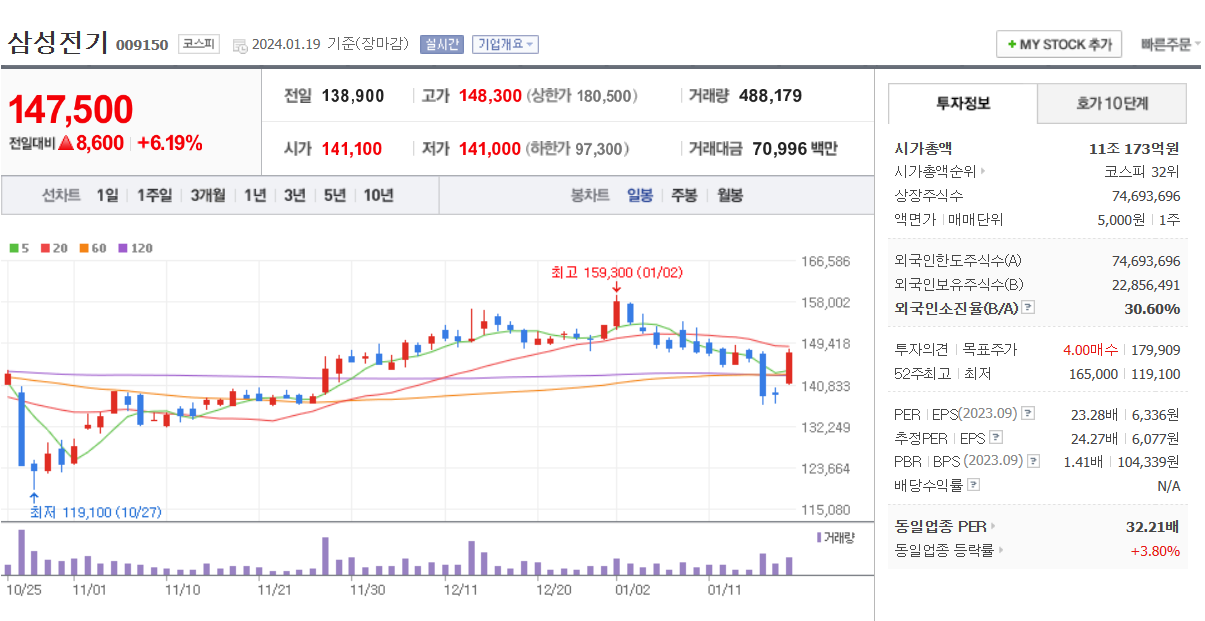The height and width of the screenshot is (621, 1205).
Task: Select the 주봉 candlestick chart
Action: click(x=684, y=195)
